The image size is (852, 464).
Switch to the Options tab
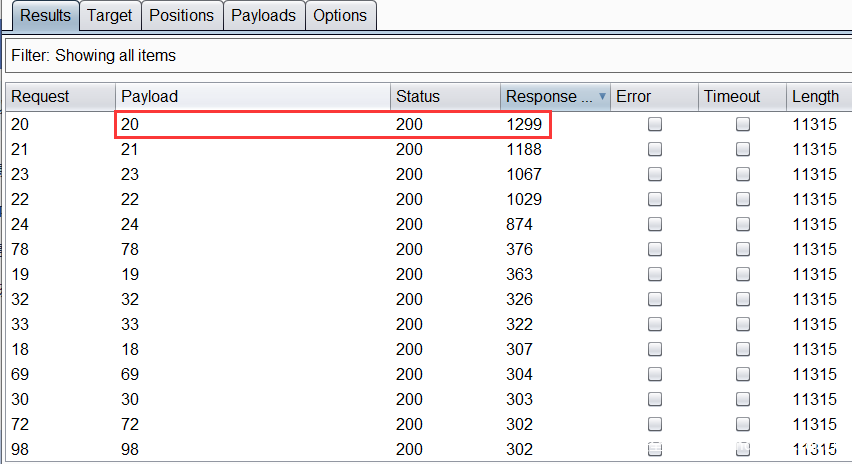339,15
